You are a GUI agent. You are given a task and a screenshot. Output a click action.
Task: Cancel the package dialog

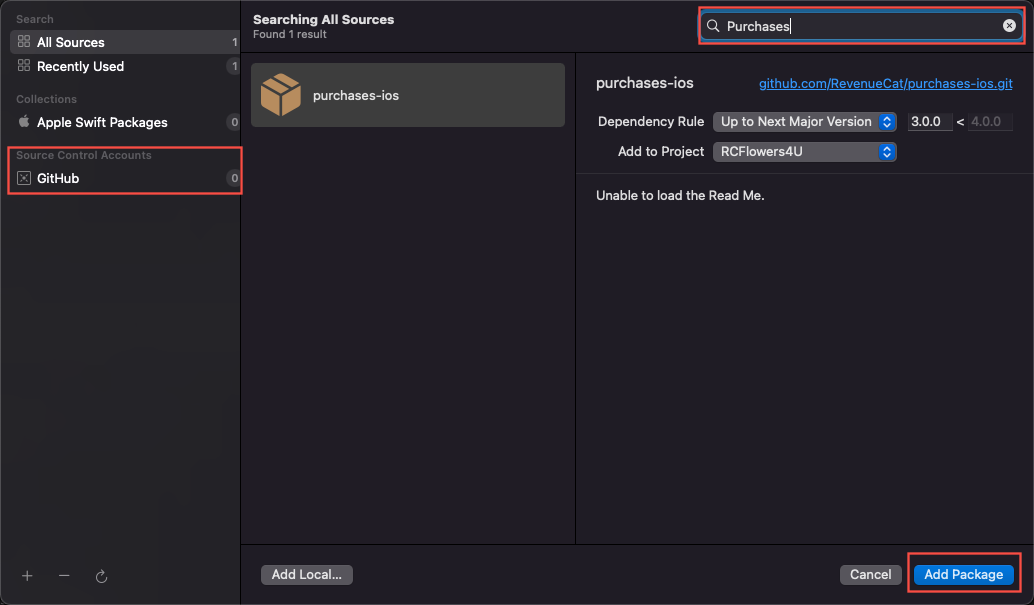[870, 575]
